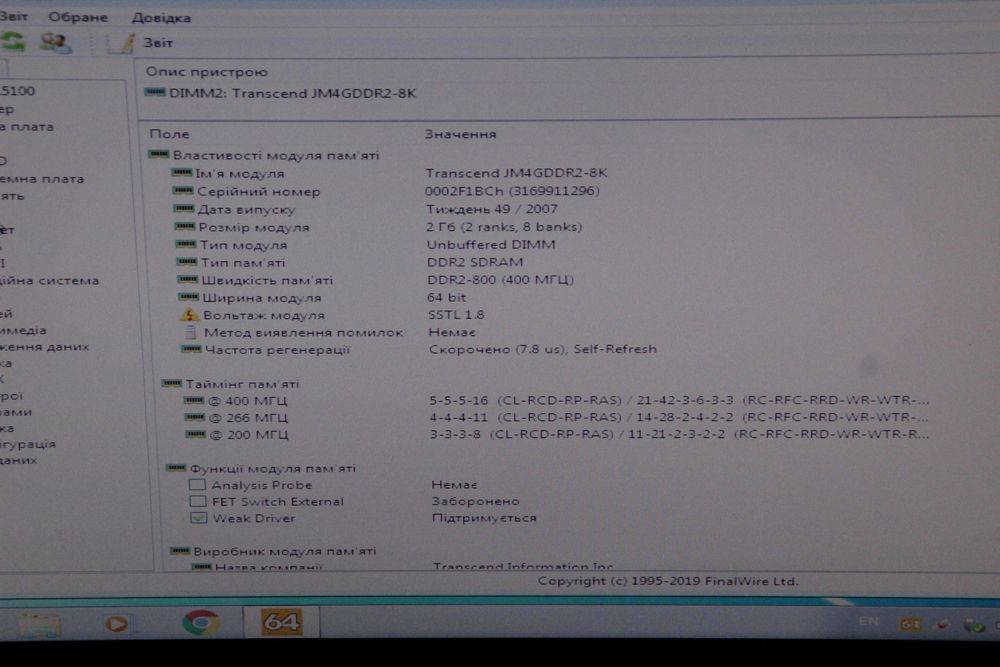Click the Звіт report toolbar button

coord(139,43)
